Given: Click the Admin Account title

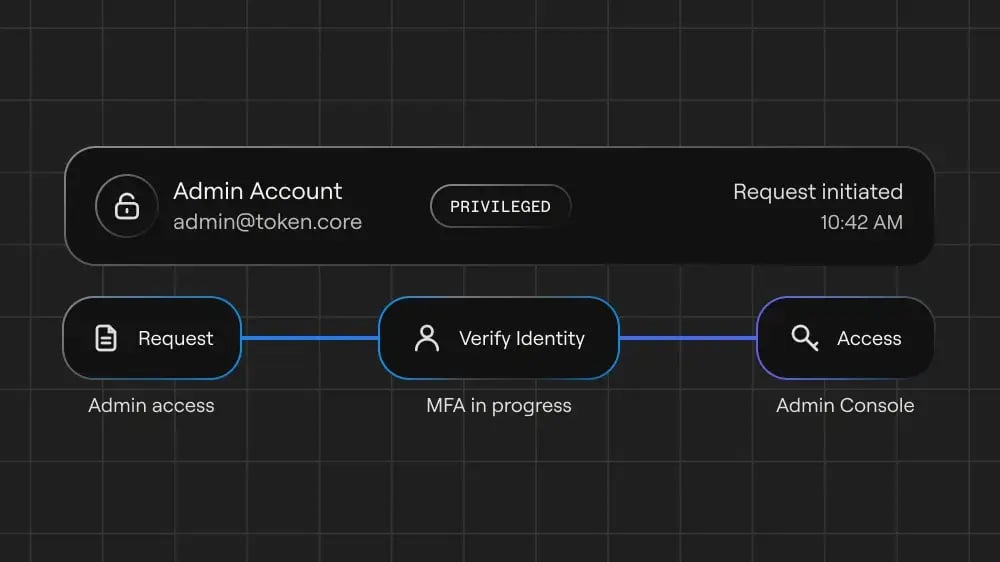Looking at the screenshot, I should coord(258,191).
